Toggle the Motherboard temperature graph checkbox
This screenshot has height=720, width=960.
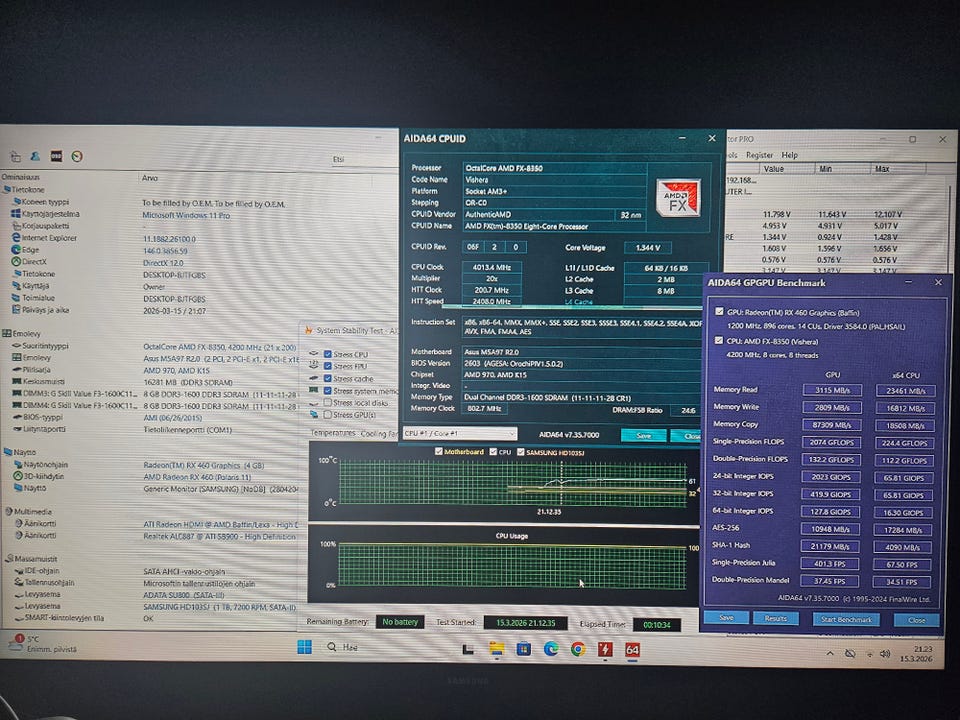(438, 452)
